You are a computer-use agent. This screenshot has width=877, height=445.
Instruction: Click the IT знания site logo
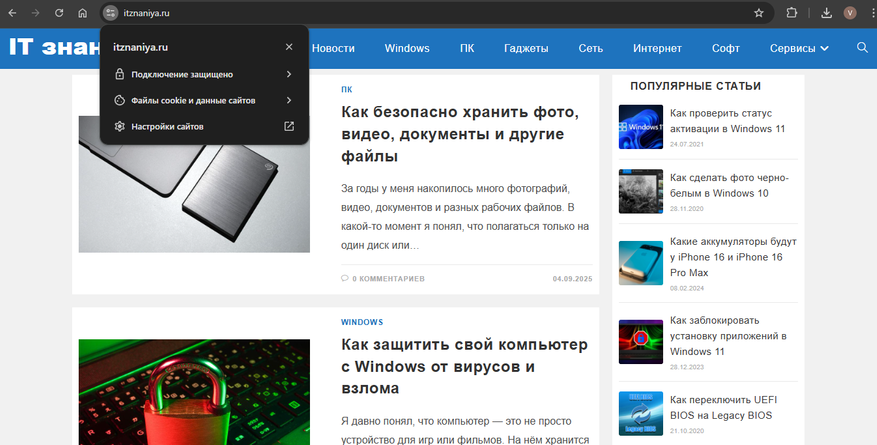tap(55, 48)
